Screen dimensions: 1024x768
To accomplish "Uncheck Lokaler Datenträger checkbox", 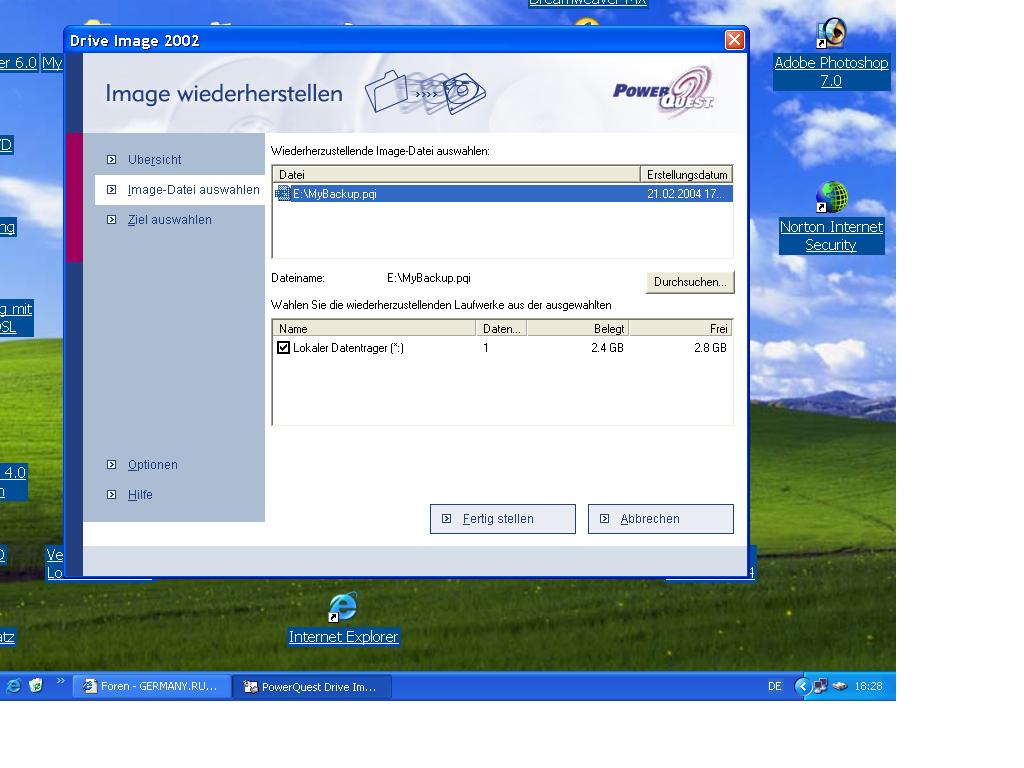I will click(283, 347).
